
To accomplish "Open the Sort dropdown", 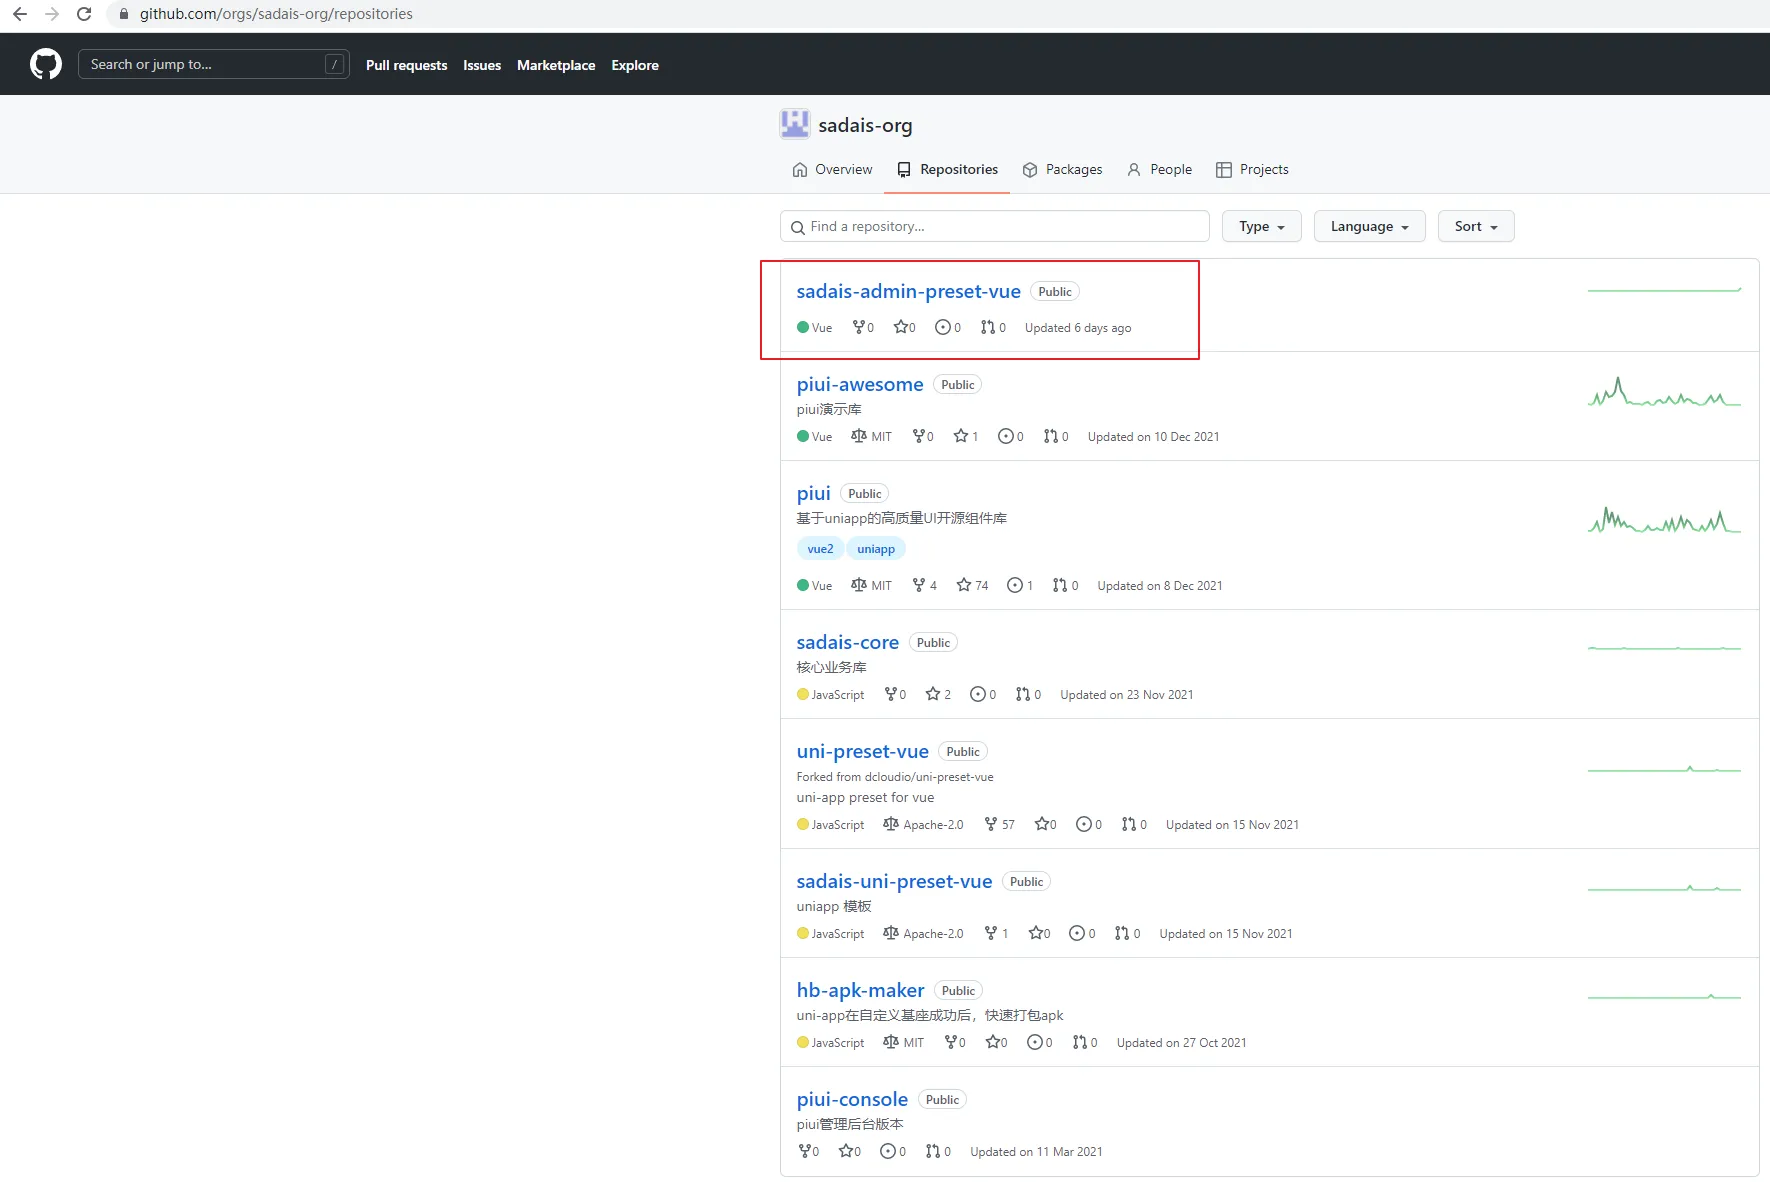I will point(1475,226).
